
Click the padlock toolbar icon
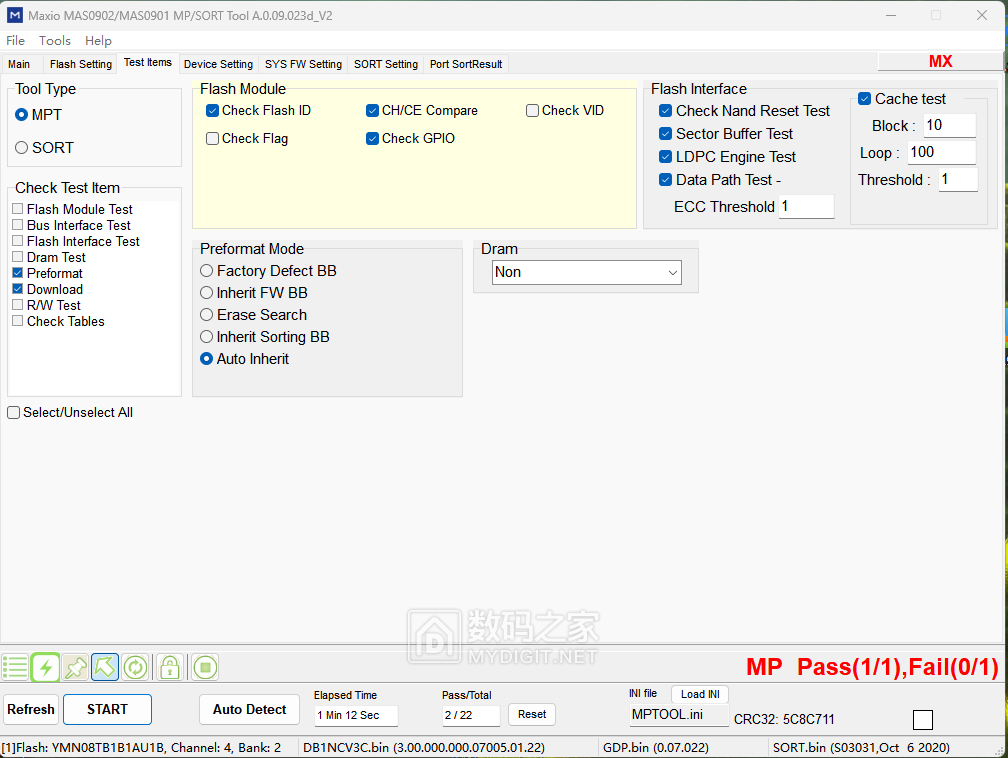click(170, 667)
